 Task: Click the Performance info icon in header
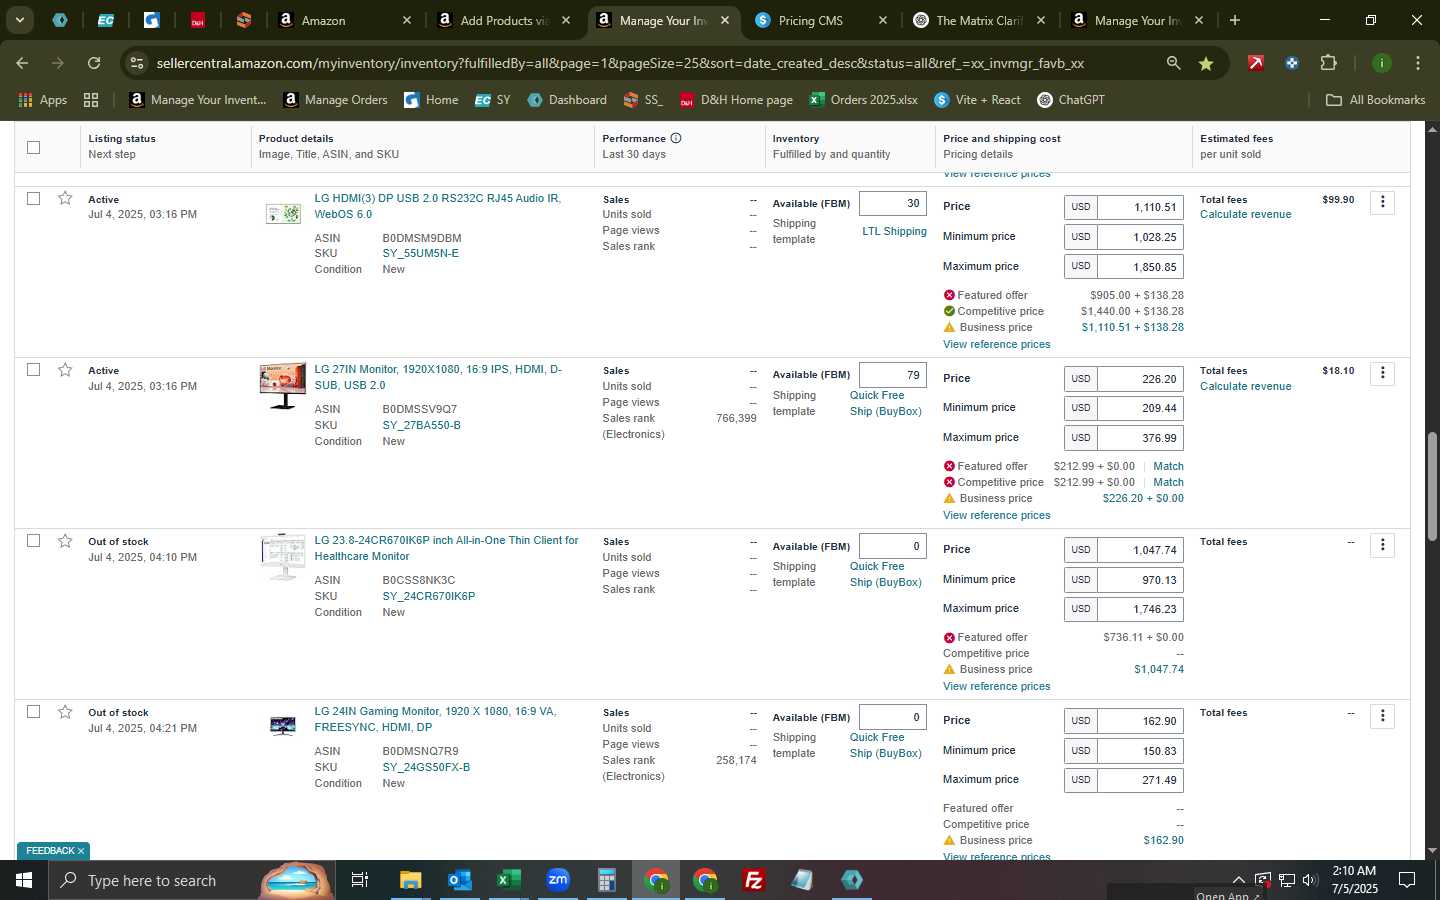click(x=676, y=138)
